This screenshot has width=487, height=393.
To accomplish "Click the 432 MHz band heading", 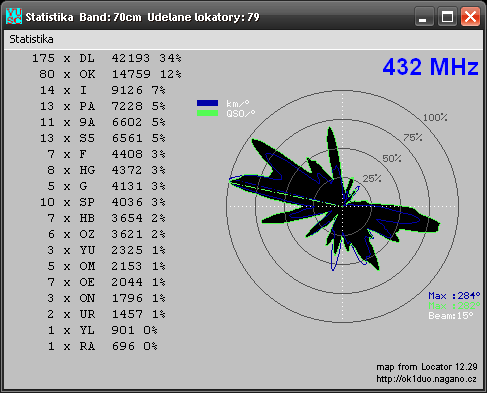I will tap(430, 67).
